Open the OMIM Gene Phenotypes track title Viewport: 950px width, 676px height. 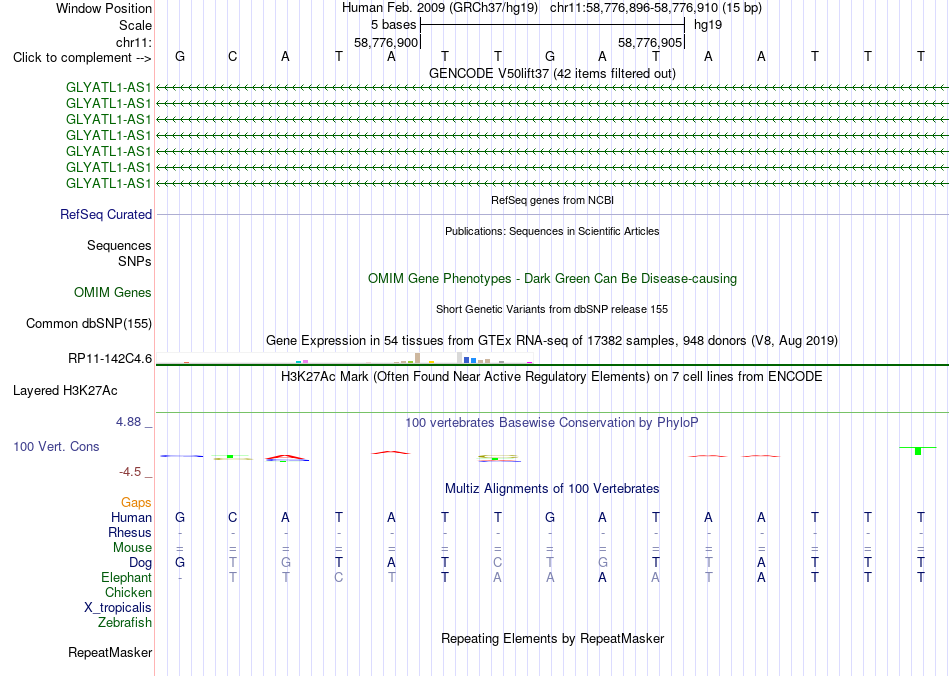pyautogui.click(x=552, y=279)
